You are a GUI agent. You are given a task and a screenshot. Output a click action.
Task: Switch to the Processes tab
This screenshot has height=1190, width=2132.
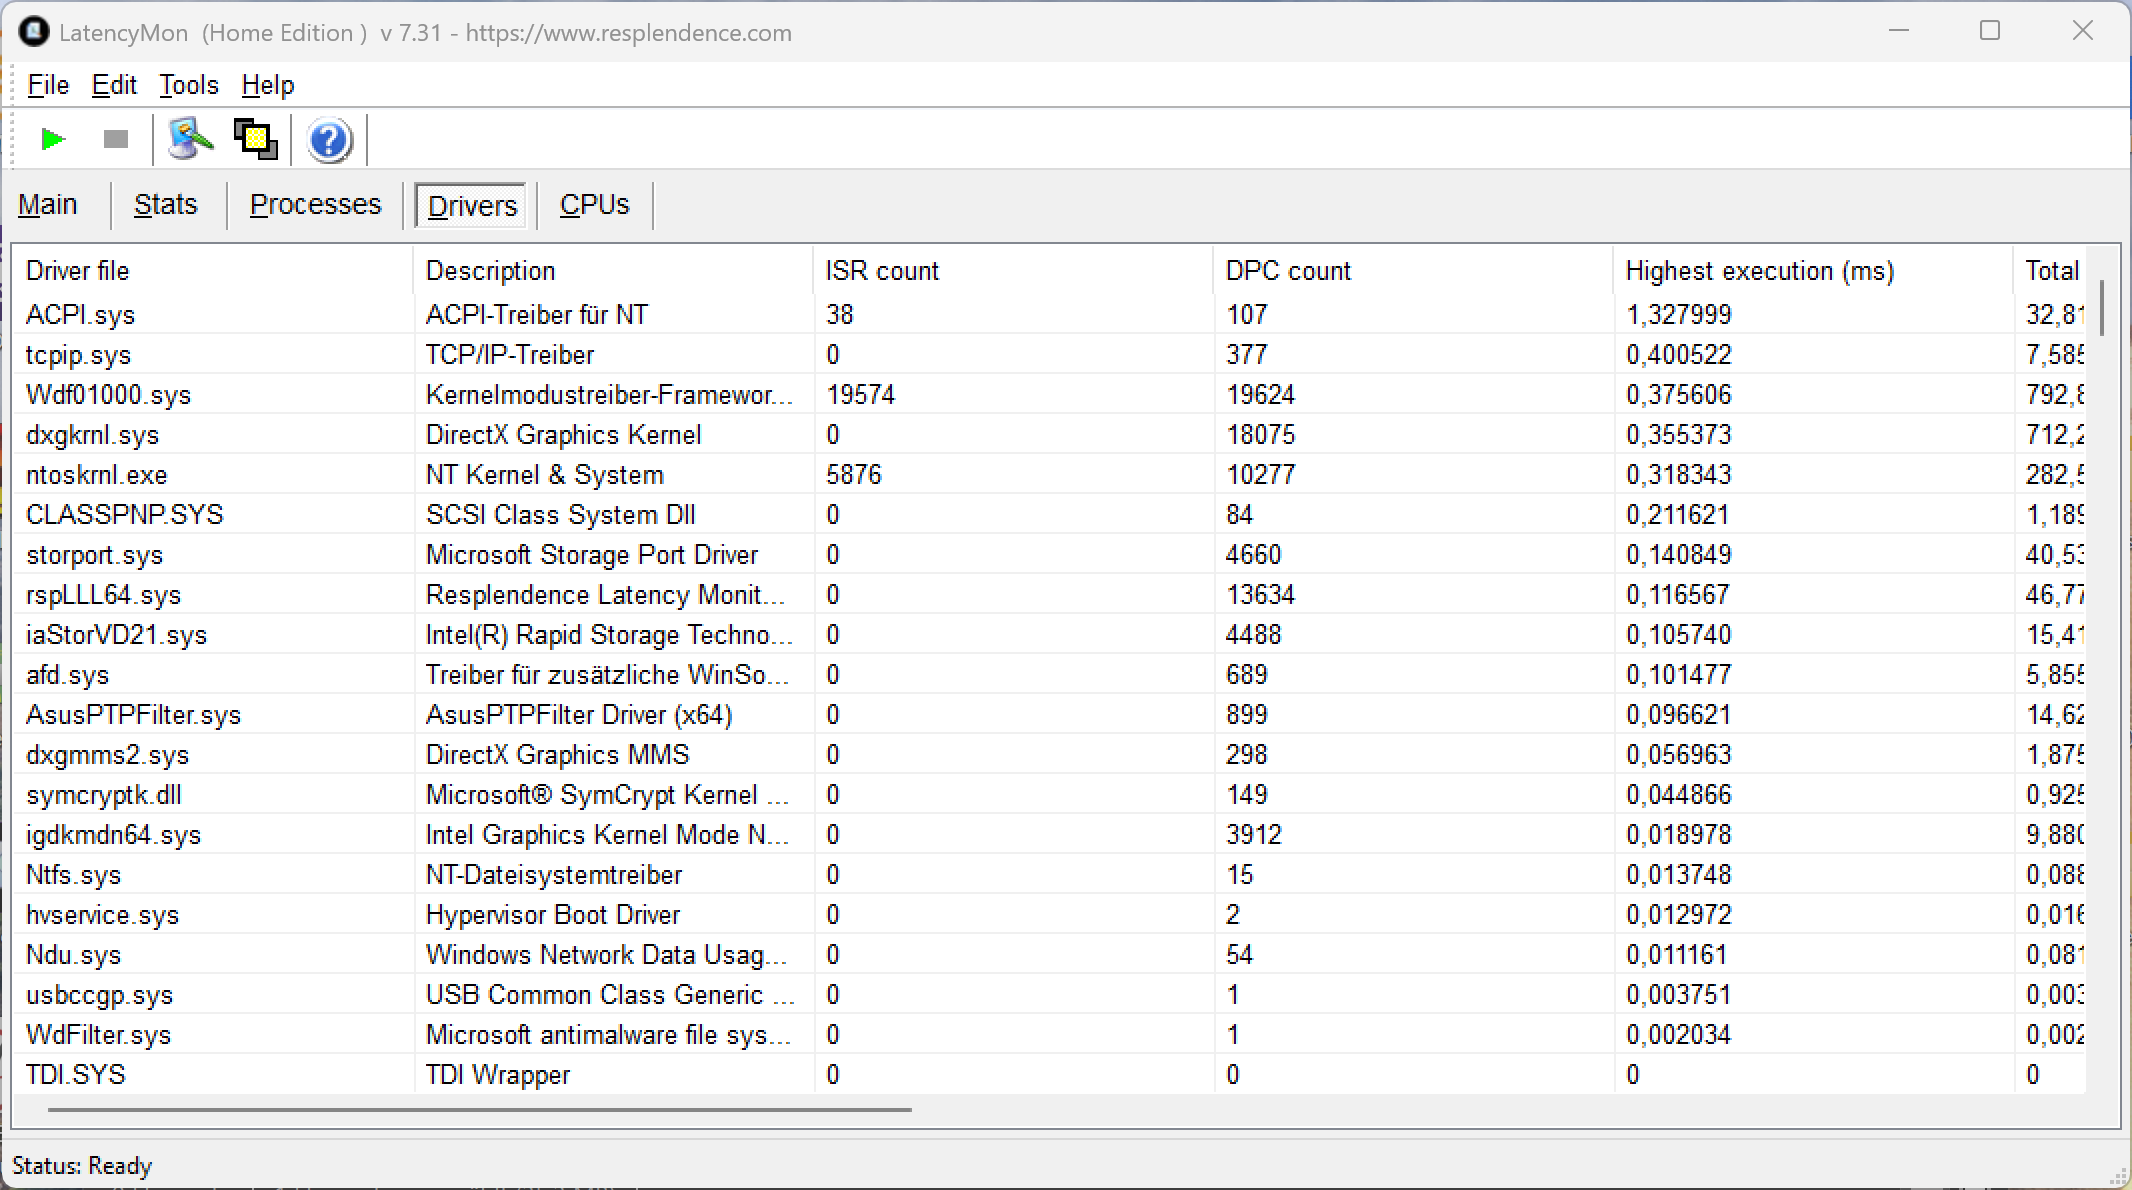pos(315,205)
